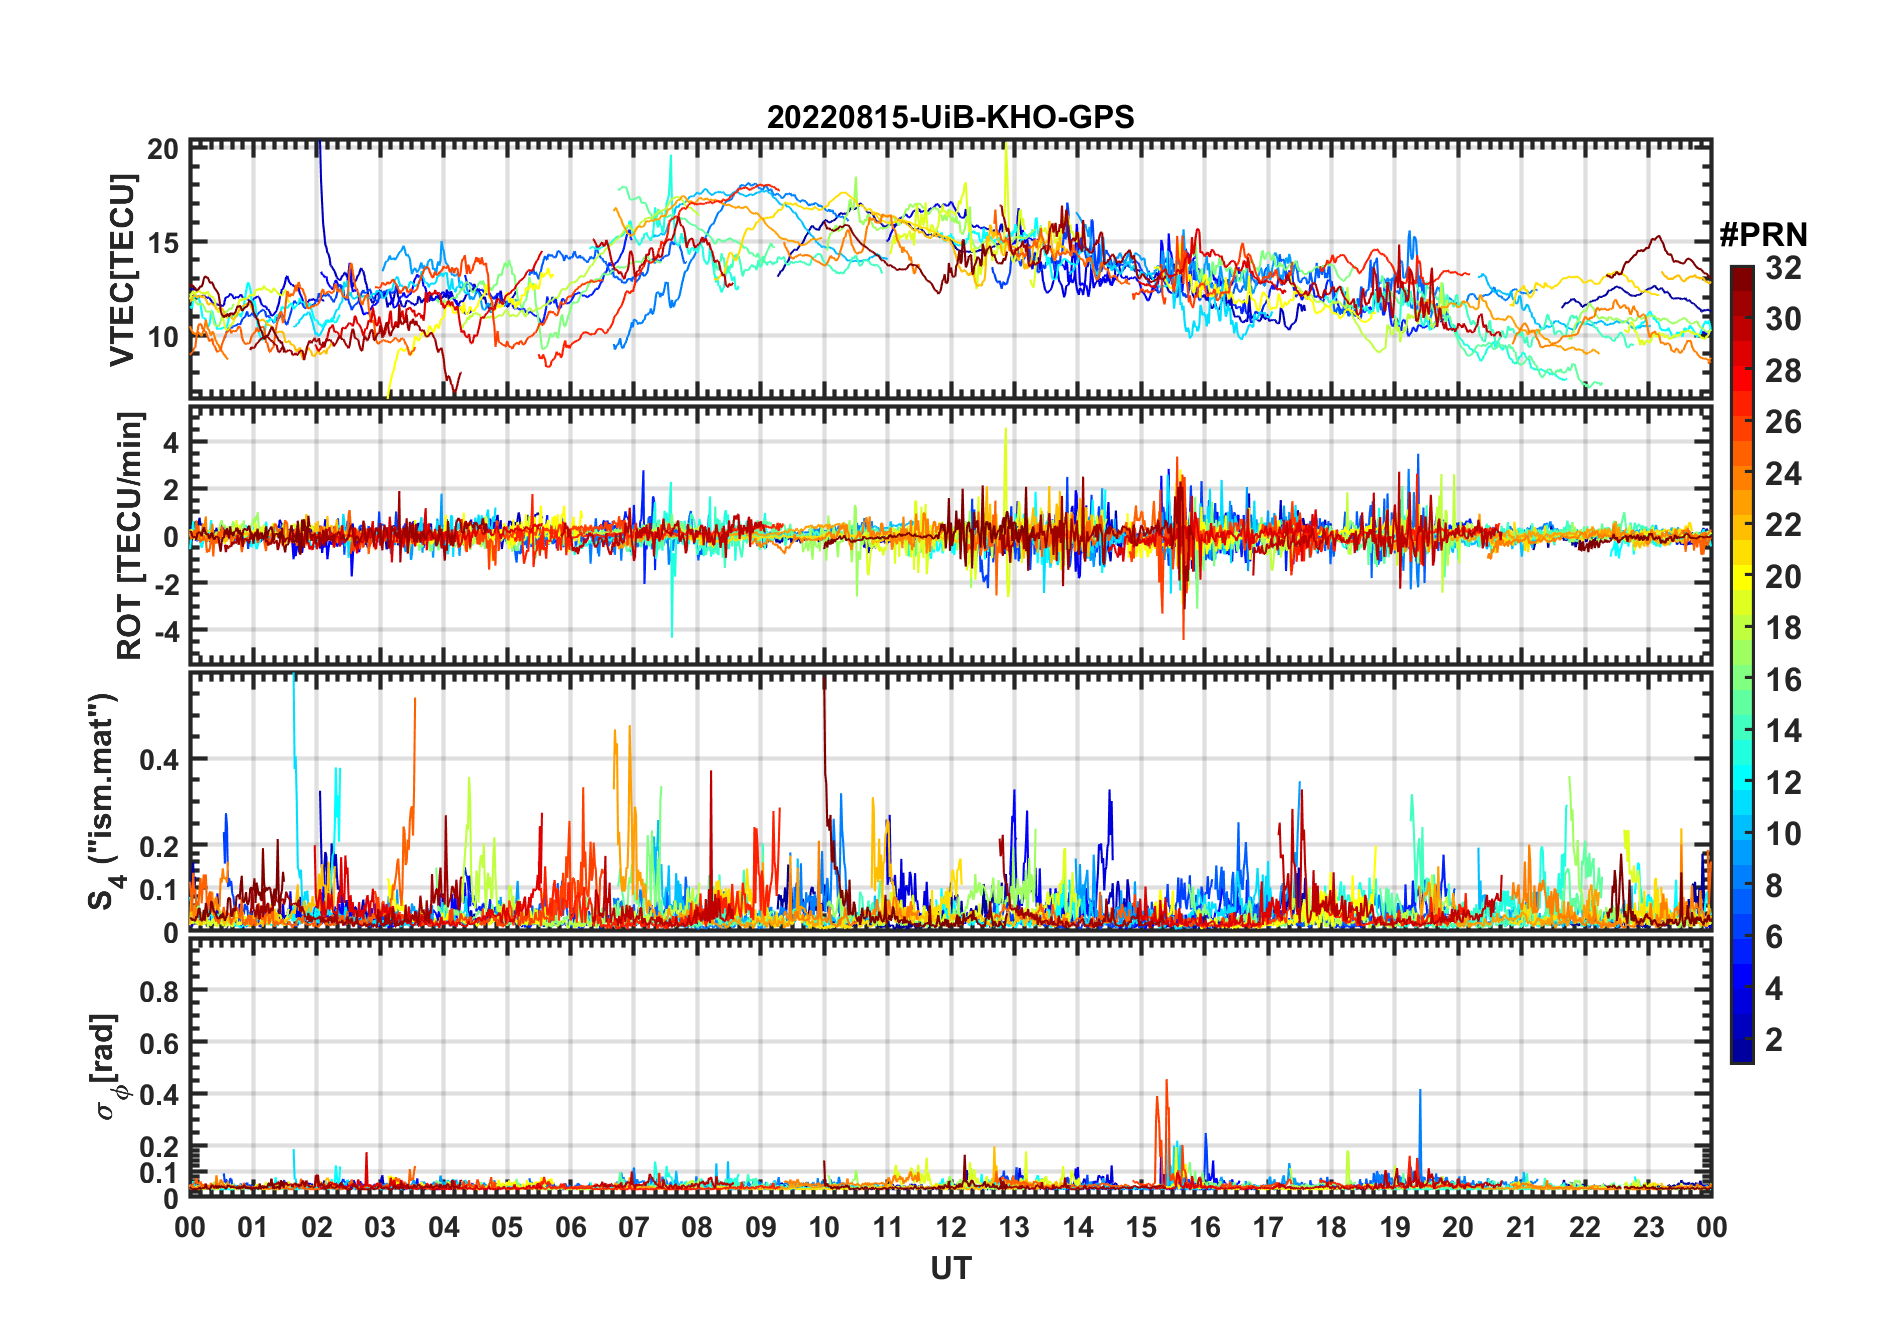Viewport: 1902px width, 1330px height.
Task: Click the VTEC[TECU] y-axis label
Action: tap(122, 270)
